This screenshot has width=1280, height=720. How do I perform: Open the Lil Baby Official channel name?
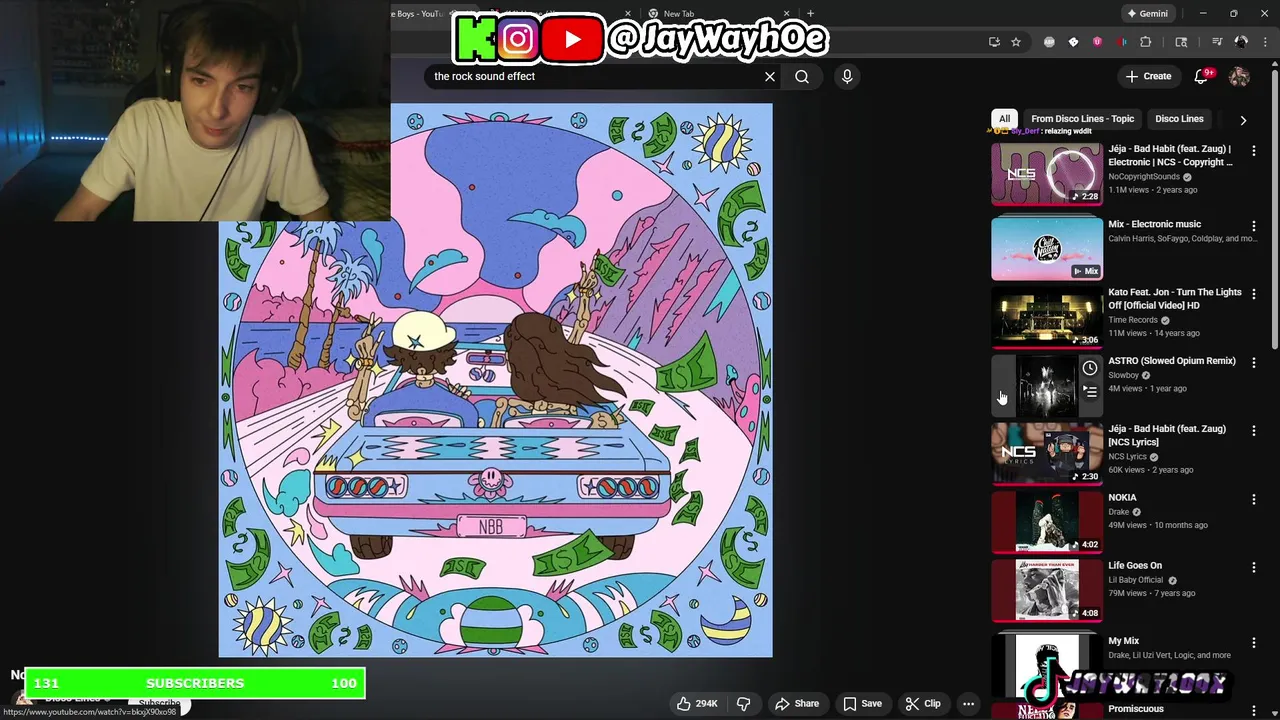coord(1135,580)
